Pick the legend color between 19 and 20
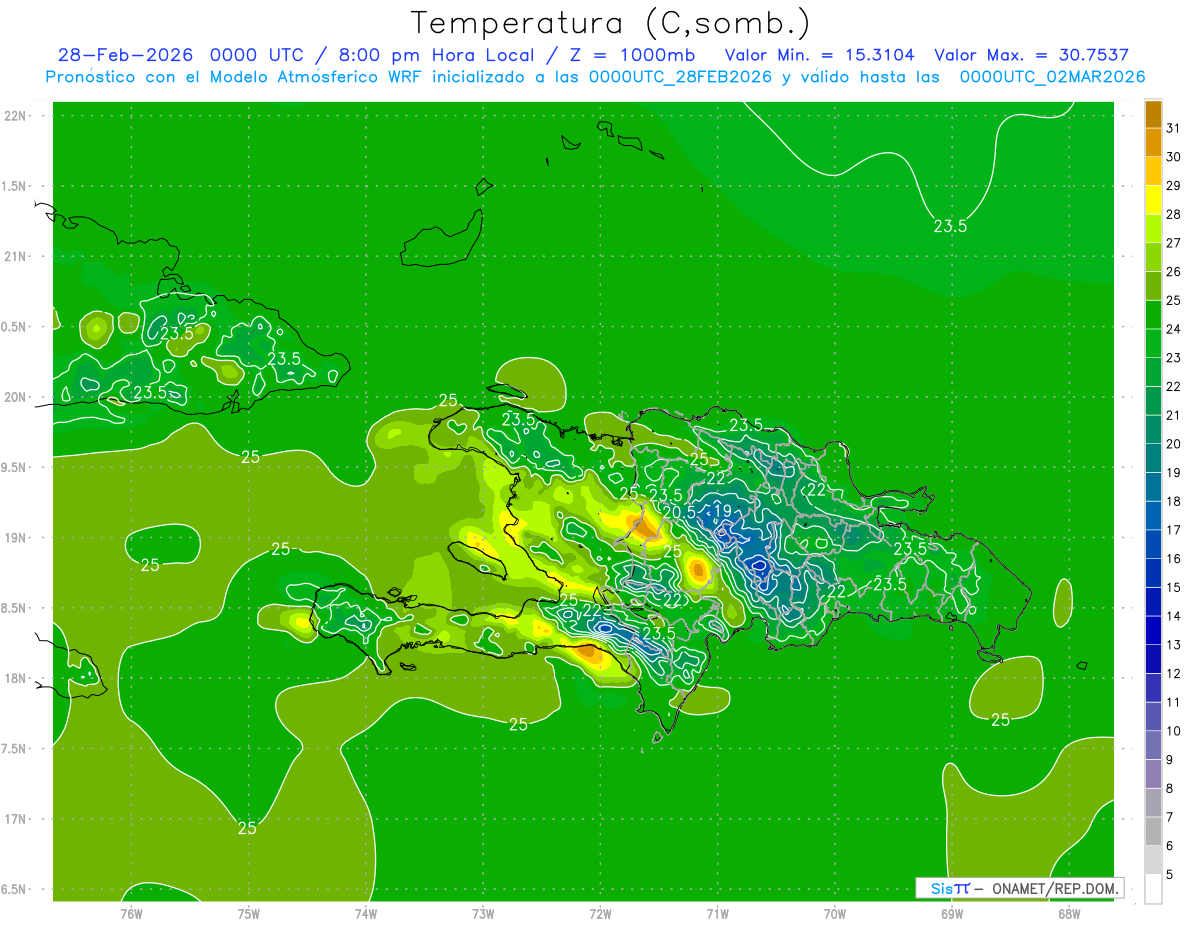This screenshot has height=927, width=1200. (1153, 459)
